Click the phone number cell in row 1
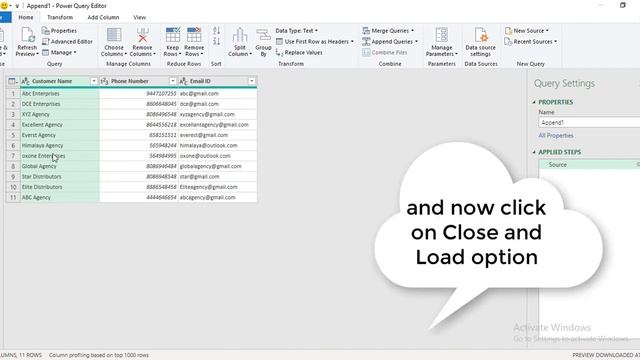The height and width of the screenshot is (360, 640). point(139,93)
